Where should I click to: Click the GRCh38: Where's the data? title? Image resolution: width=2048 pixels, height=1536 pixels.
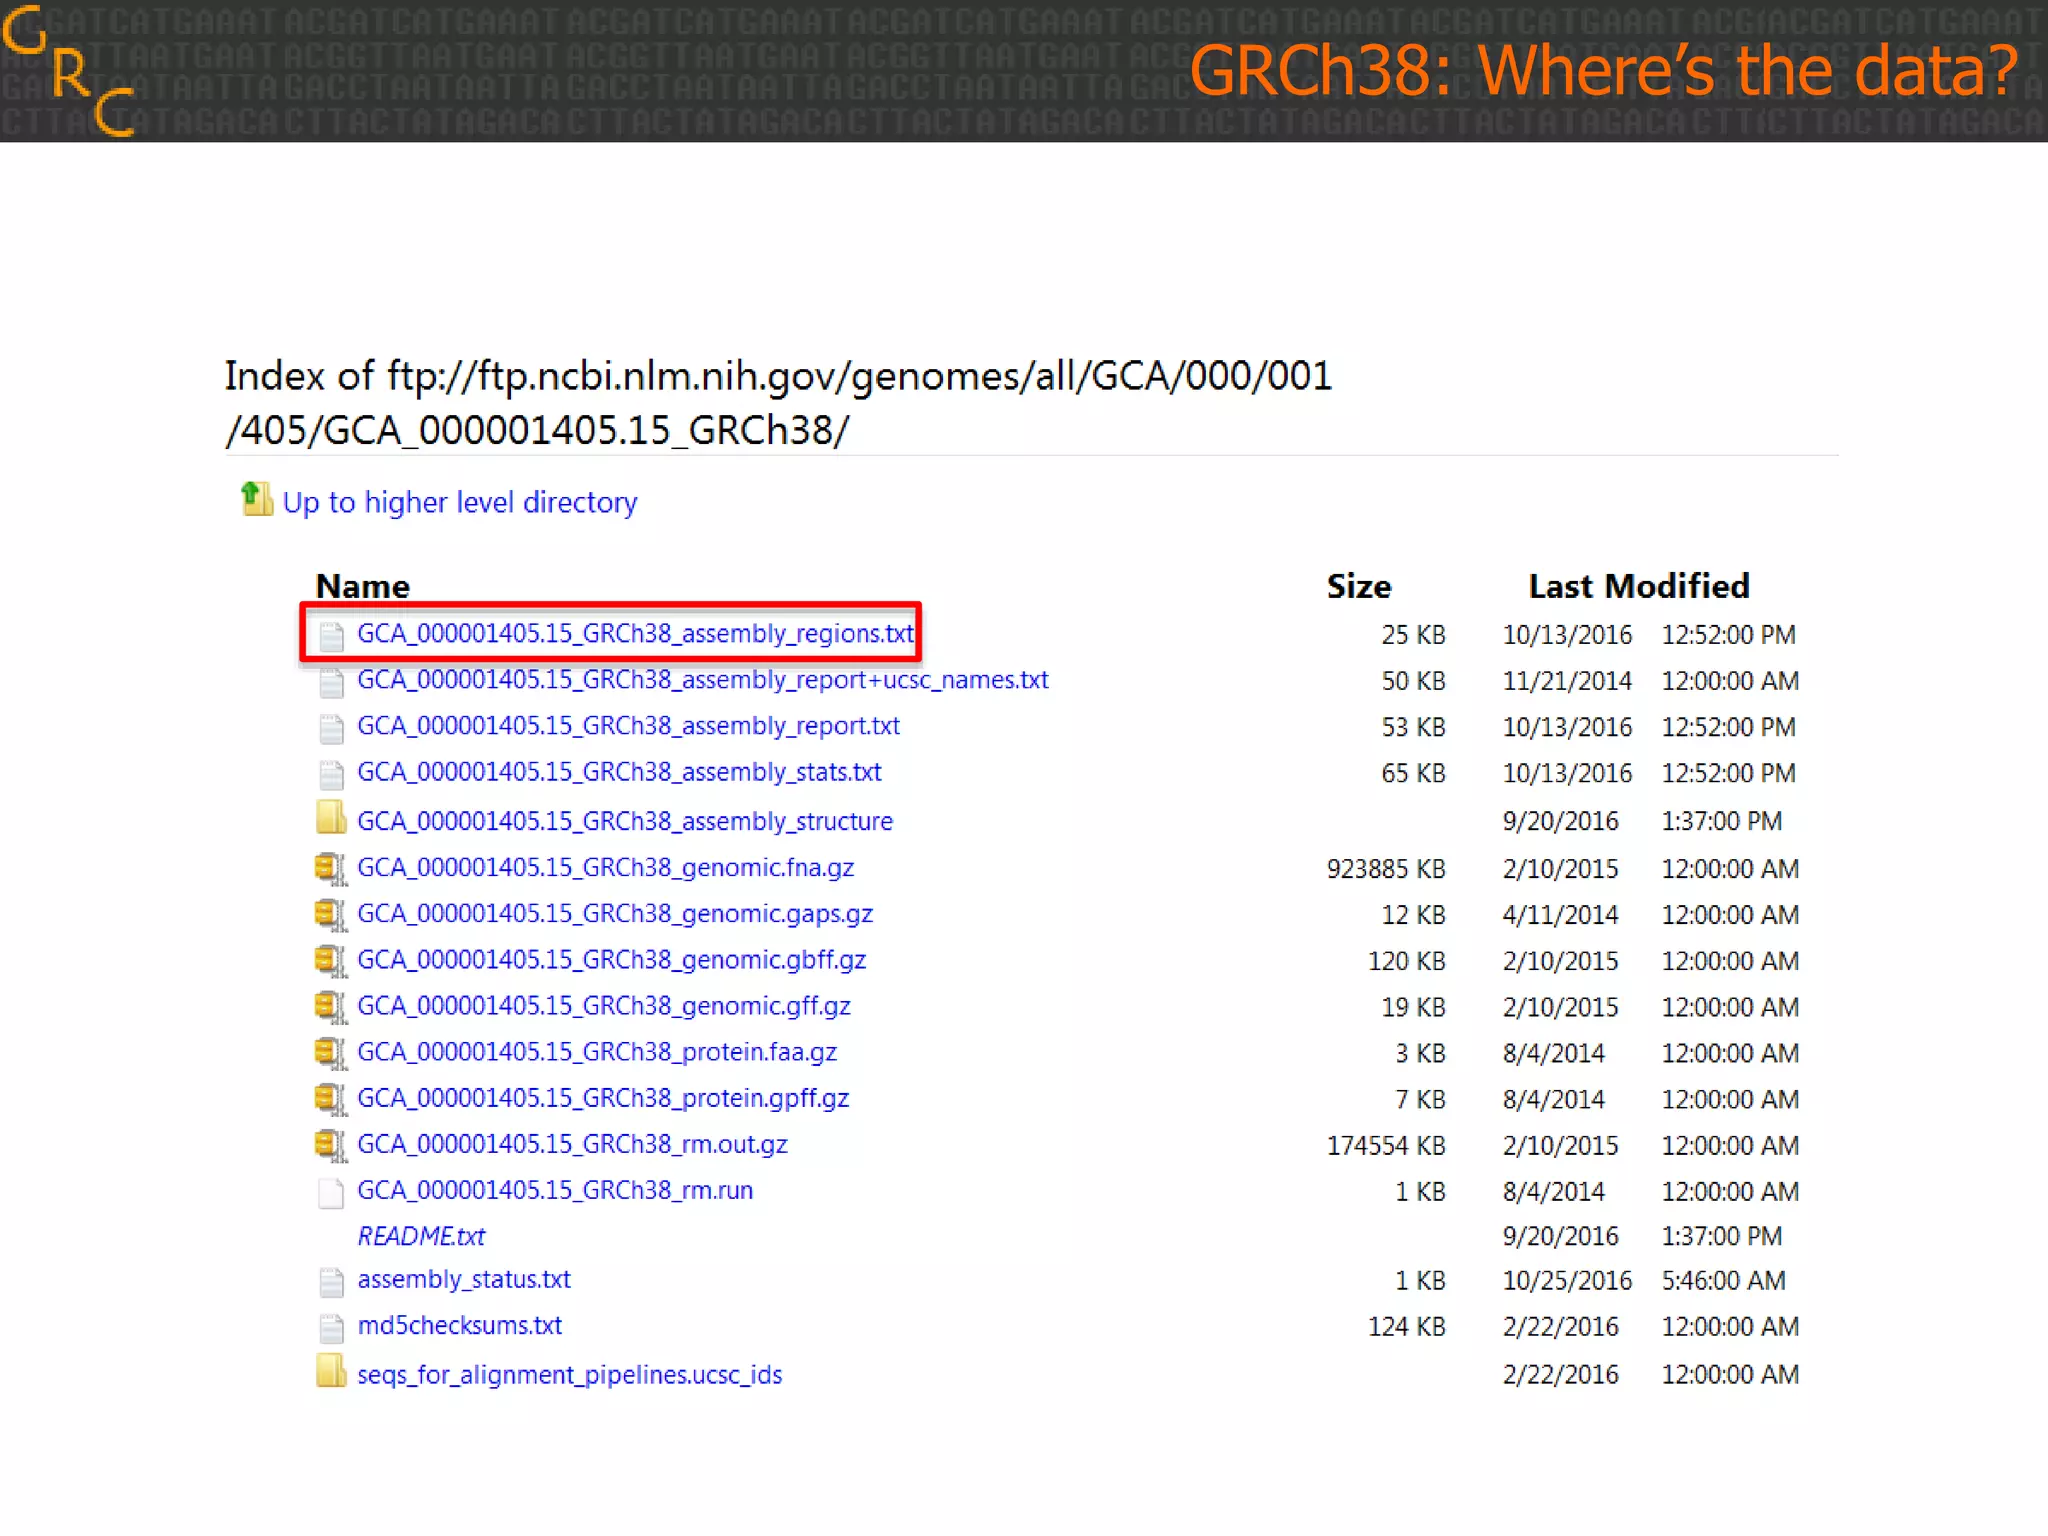coord(1604,70)
